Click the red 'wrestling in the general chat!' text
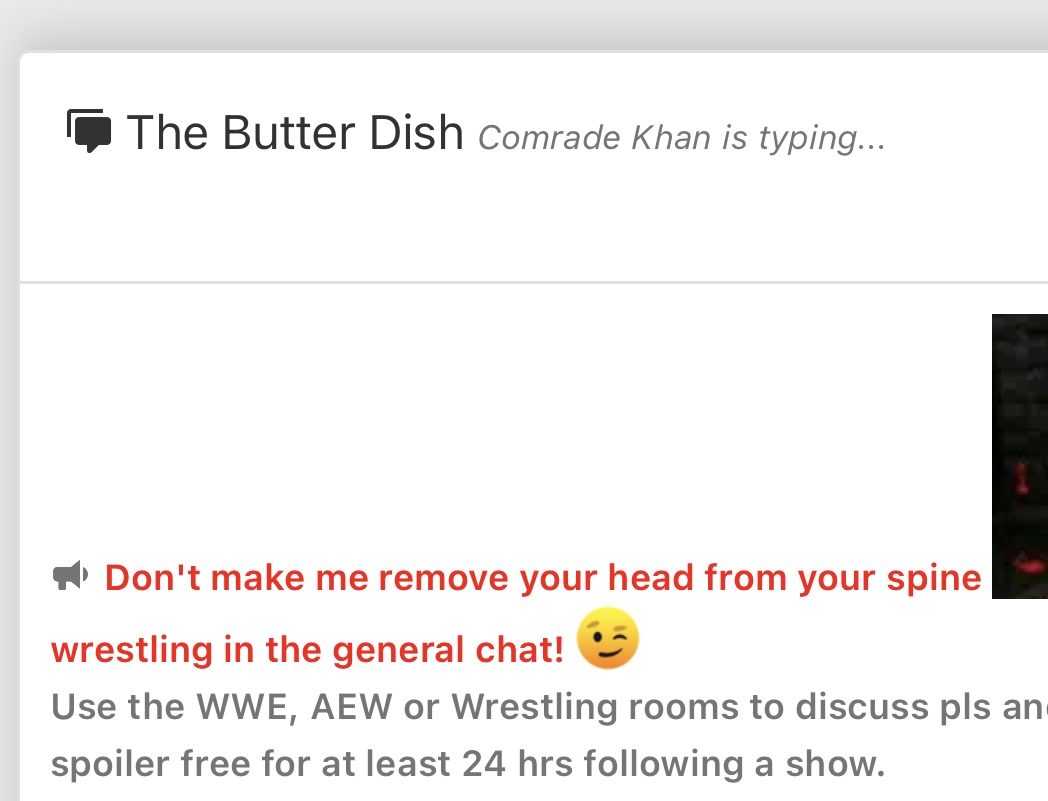The image size is (1048, 801). click(307, 650)
